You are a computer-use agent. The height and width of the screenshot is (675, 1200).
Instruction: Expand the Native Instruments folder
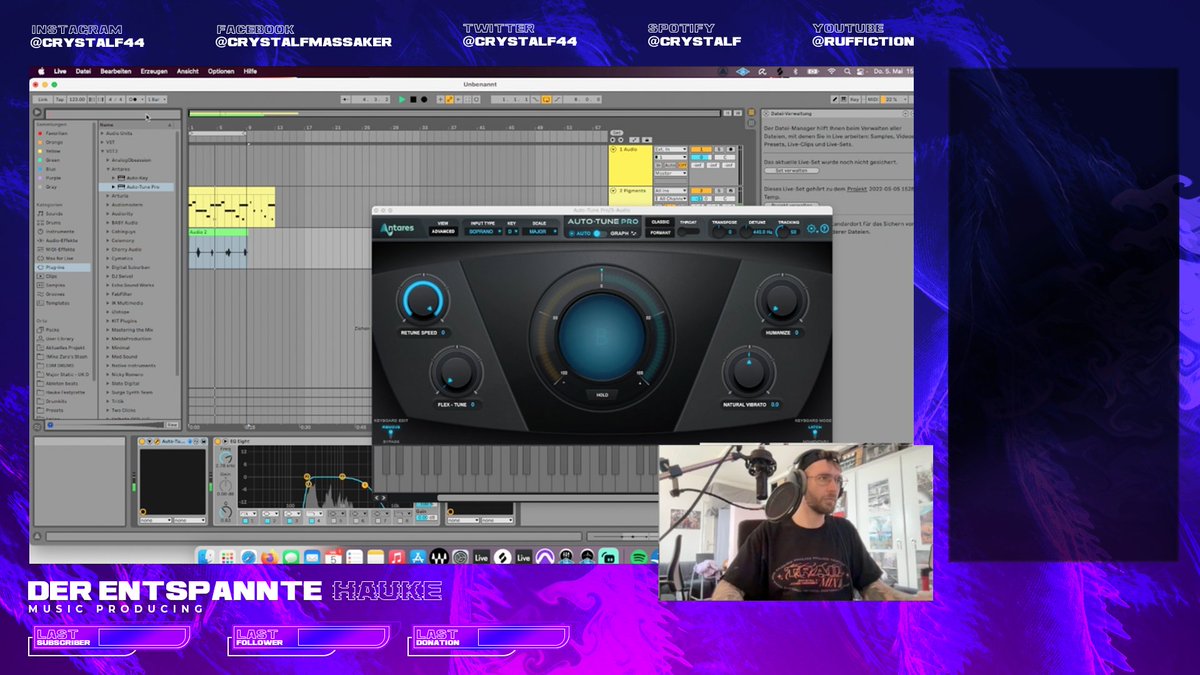109,365
